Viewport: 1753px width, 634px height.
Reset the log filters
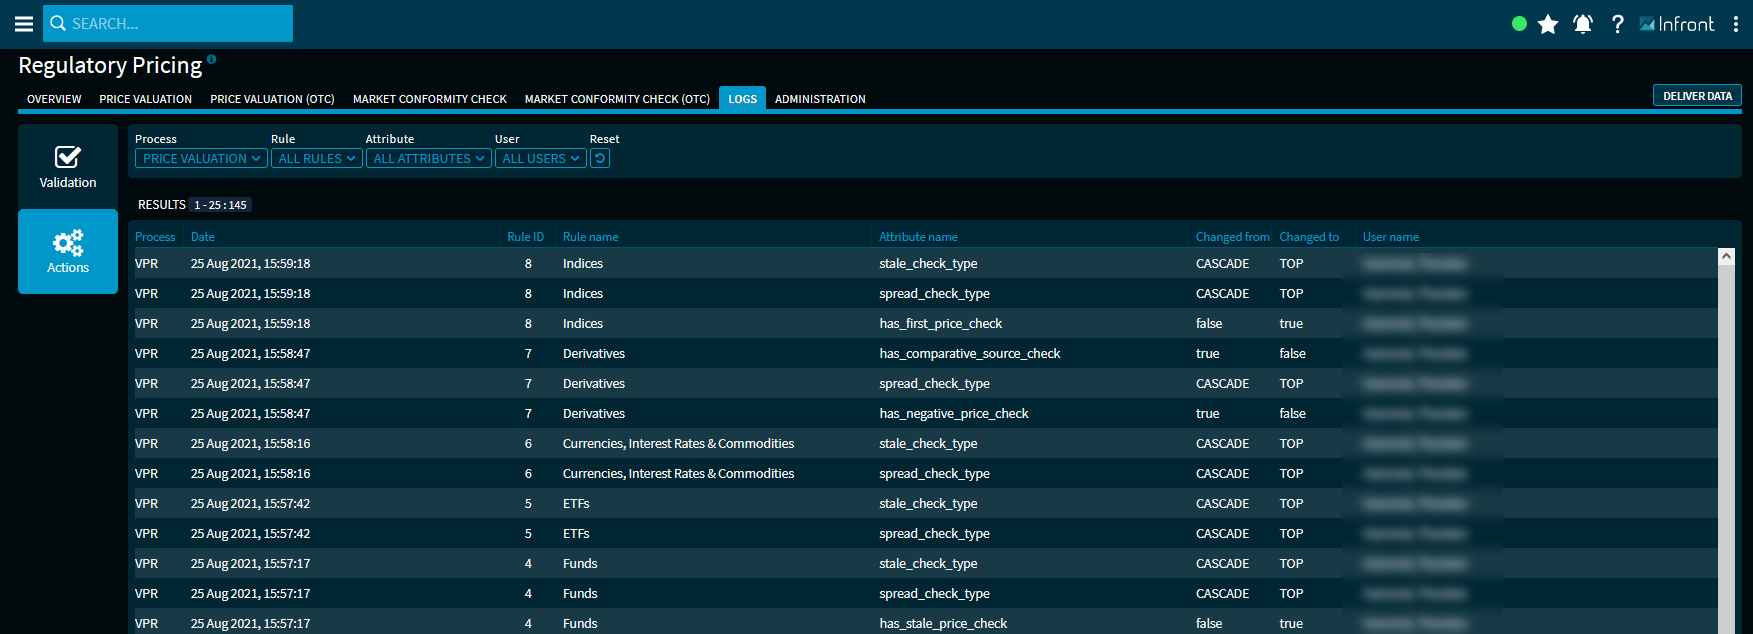[x=600, y=158]
